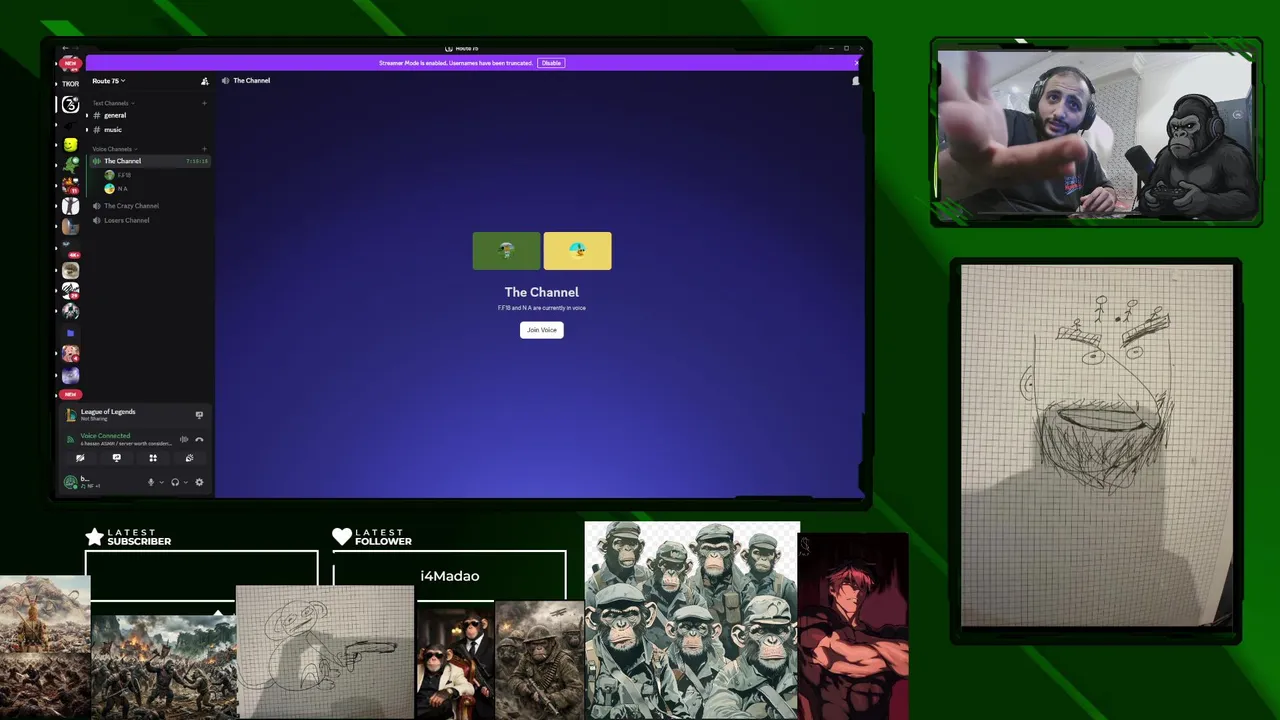Click user N A in voice channel list
Viewport: 1280px width, 720px height.
pos(116,189)
